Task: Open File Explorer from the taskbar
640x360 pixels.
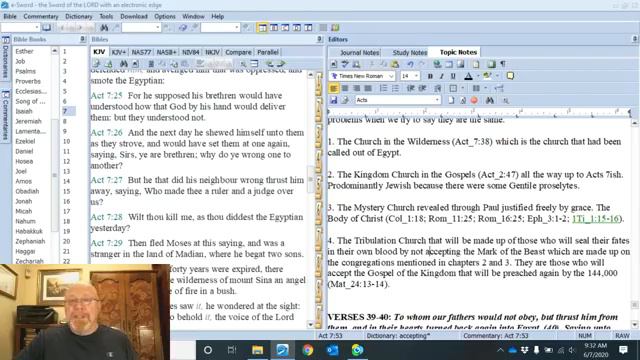Action: click(x=257, y=350)
